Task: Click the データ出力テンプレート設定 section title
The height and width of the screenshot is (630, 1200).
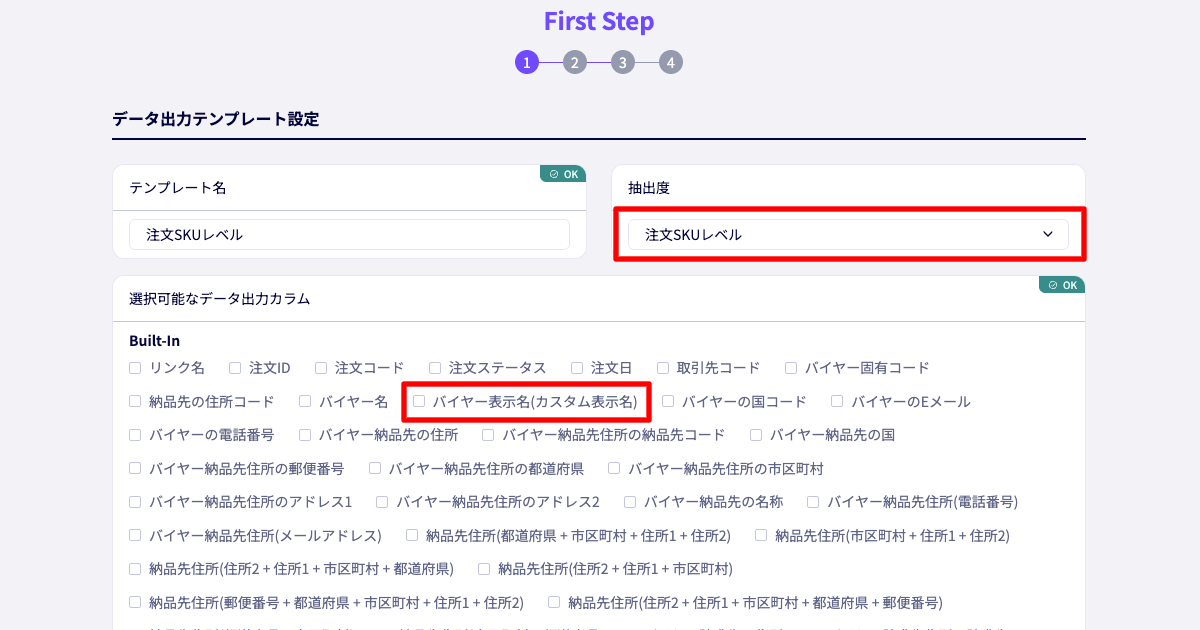Action: pos(216,119)
